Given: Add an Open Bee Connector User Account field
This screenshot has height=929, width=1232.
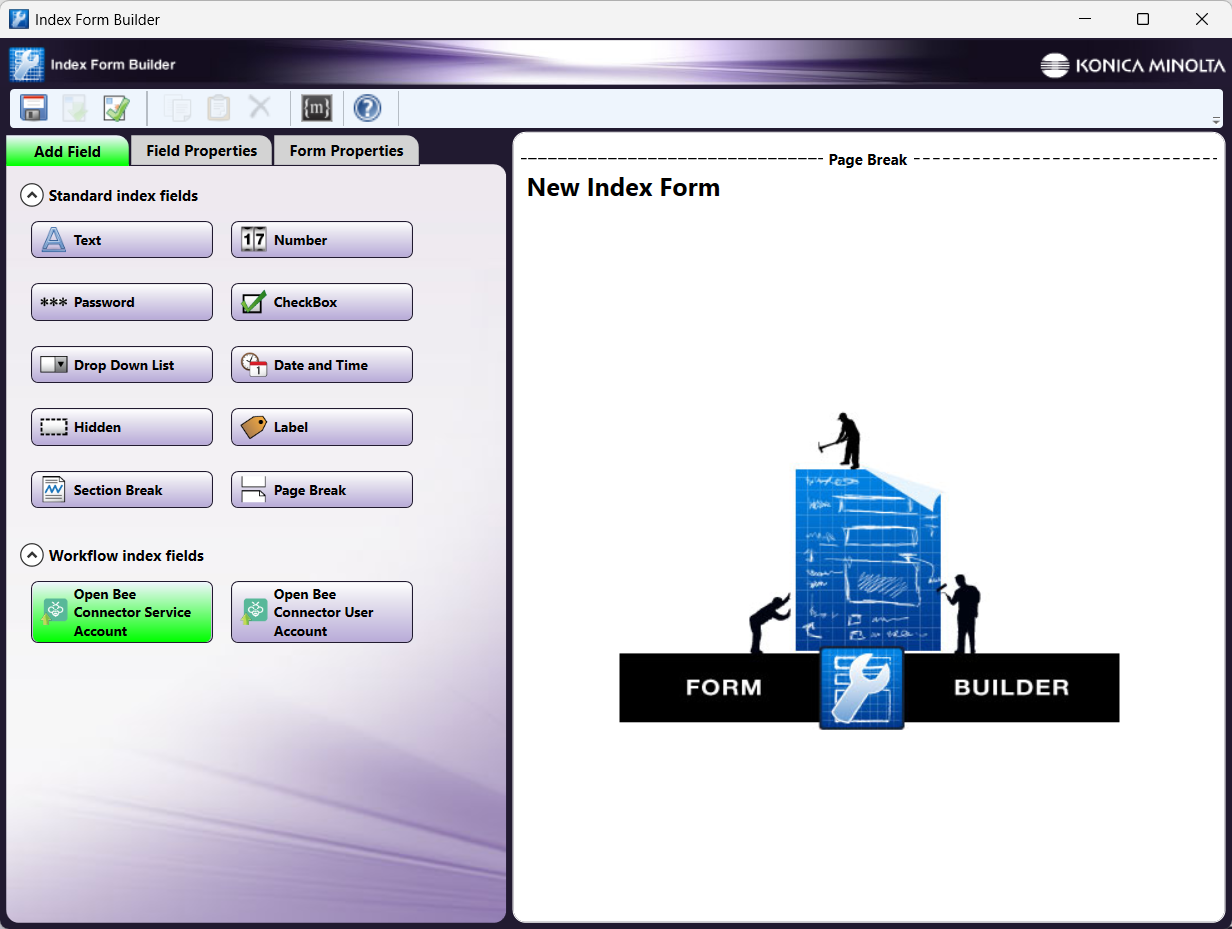Looking at the screenshot, I should click(x=321, y=611).
